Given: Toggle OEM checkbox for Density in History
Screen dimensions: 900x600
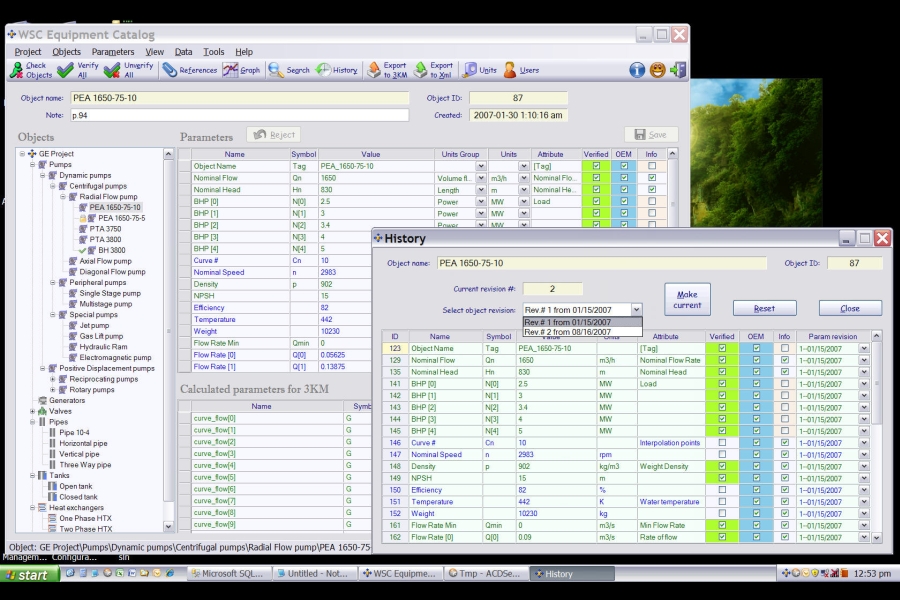Looking at the screenshot, I should click(757, 466).
